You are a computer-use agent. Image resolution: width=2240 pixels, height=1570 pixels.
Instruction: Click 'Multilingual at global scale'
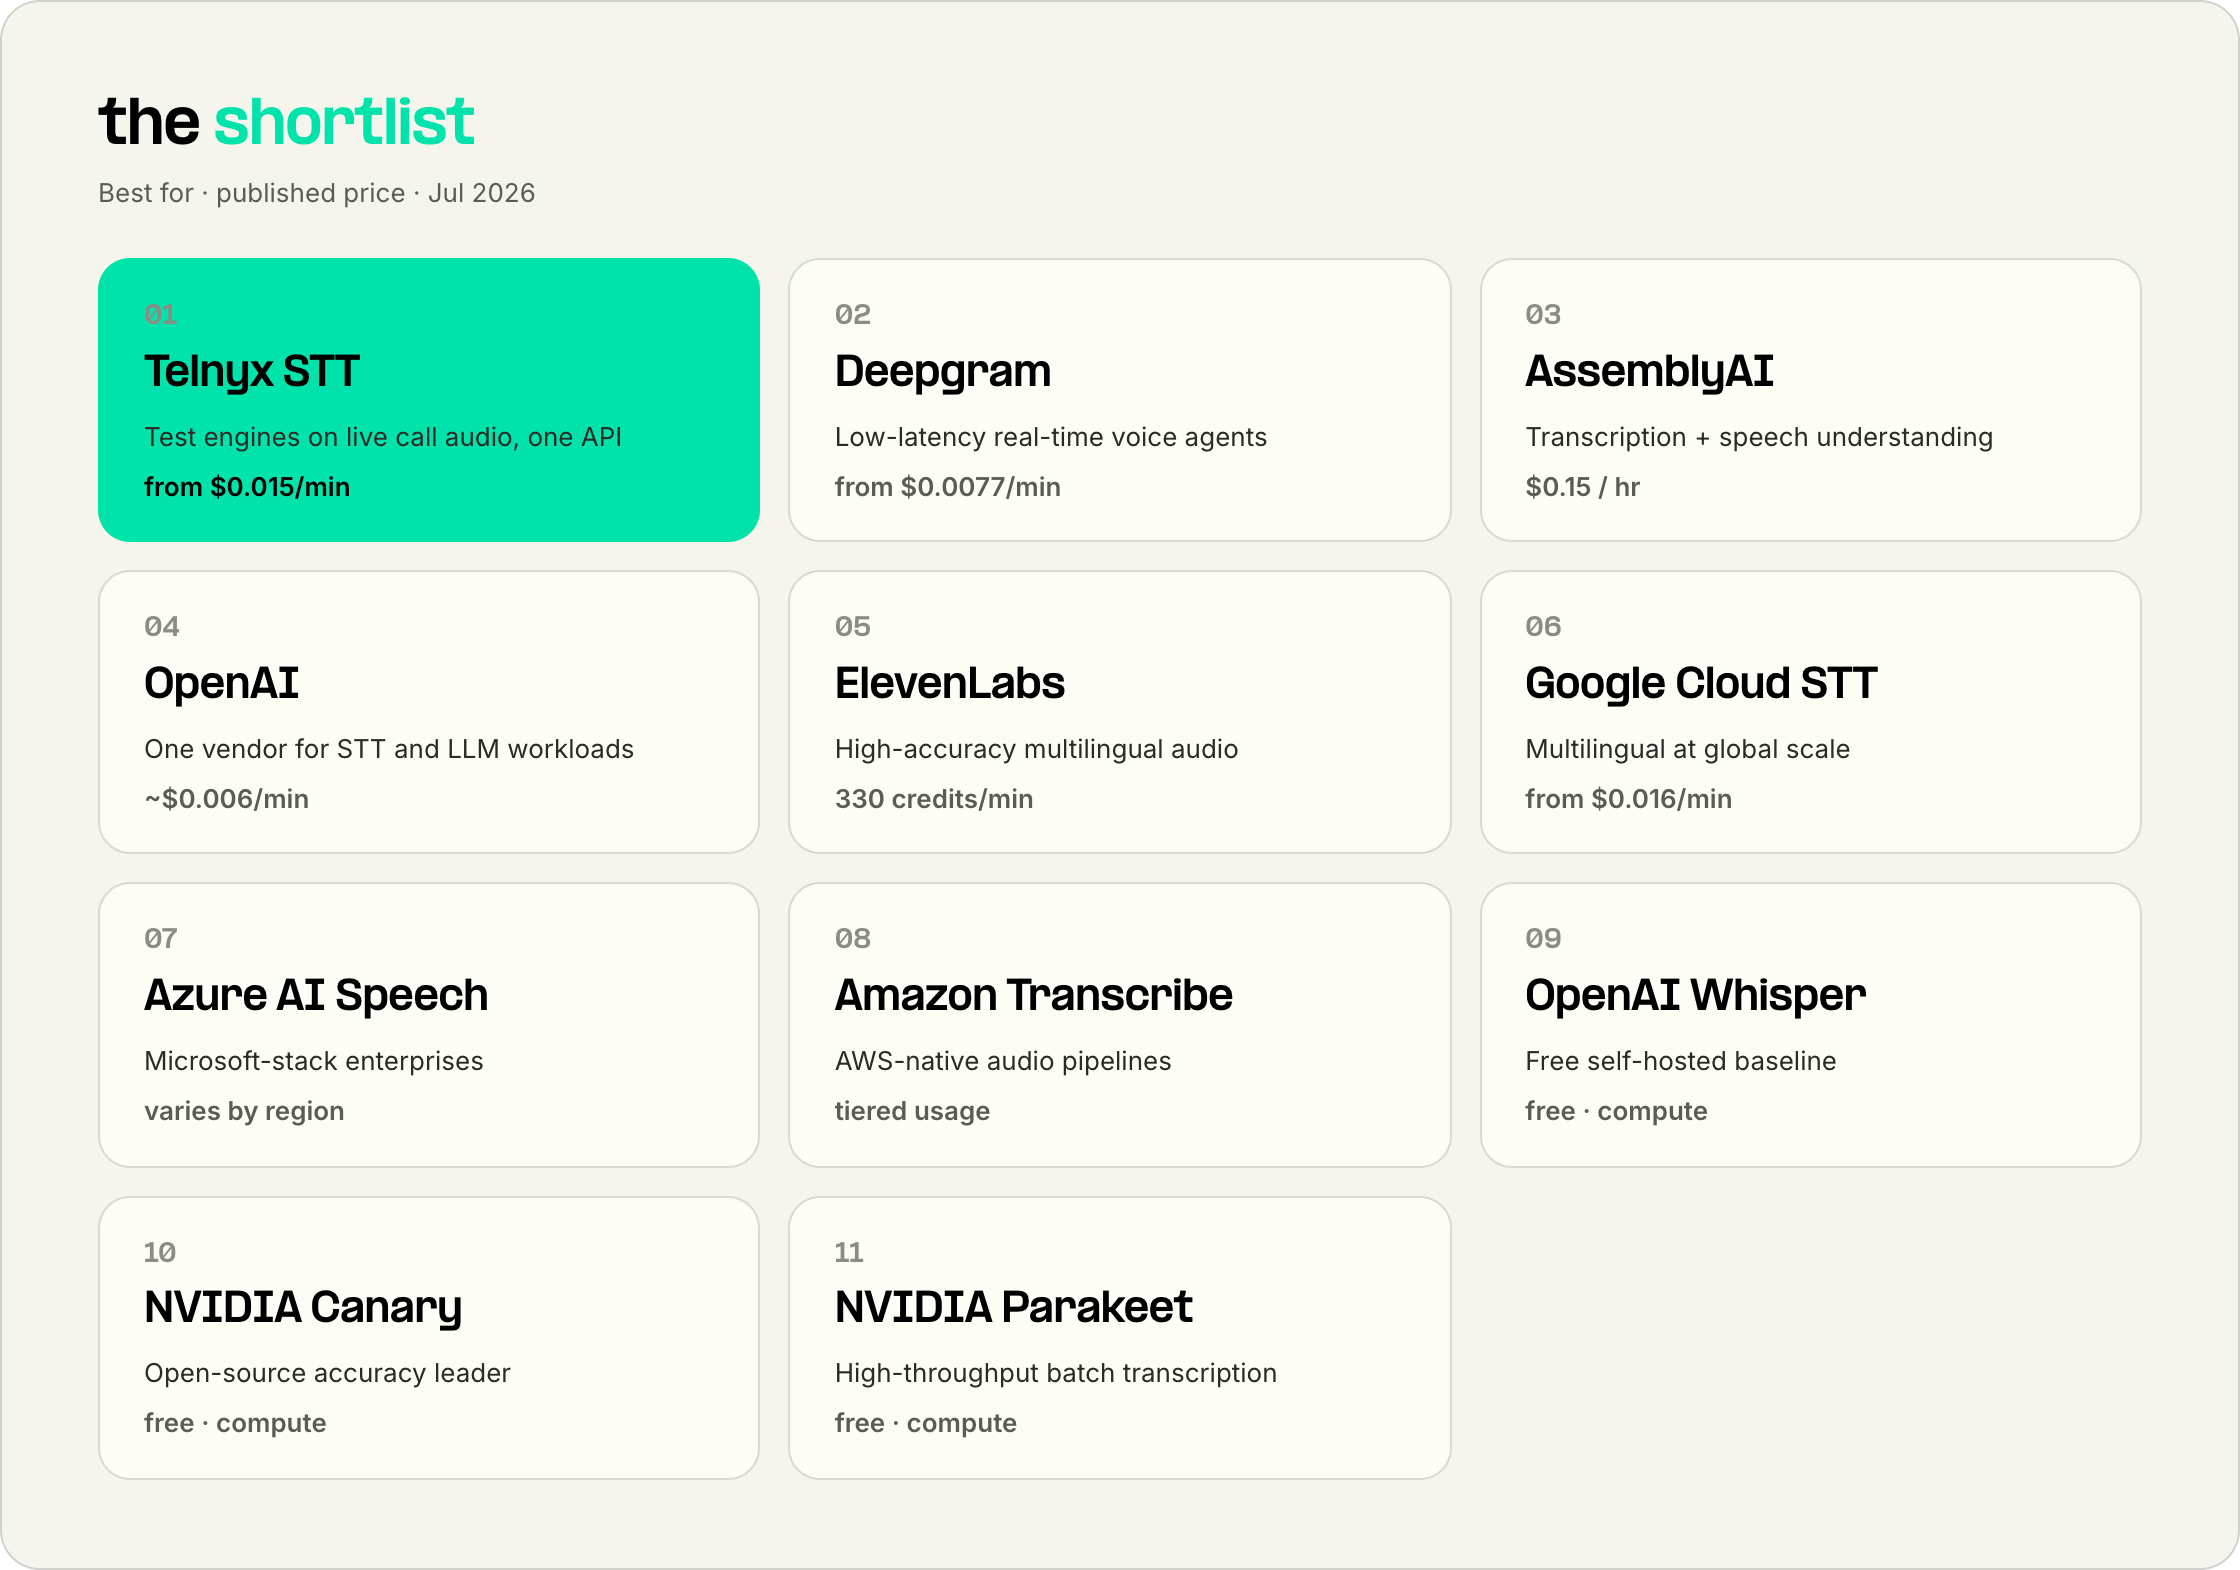tap(1687, 749)
